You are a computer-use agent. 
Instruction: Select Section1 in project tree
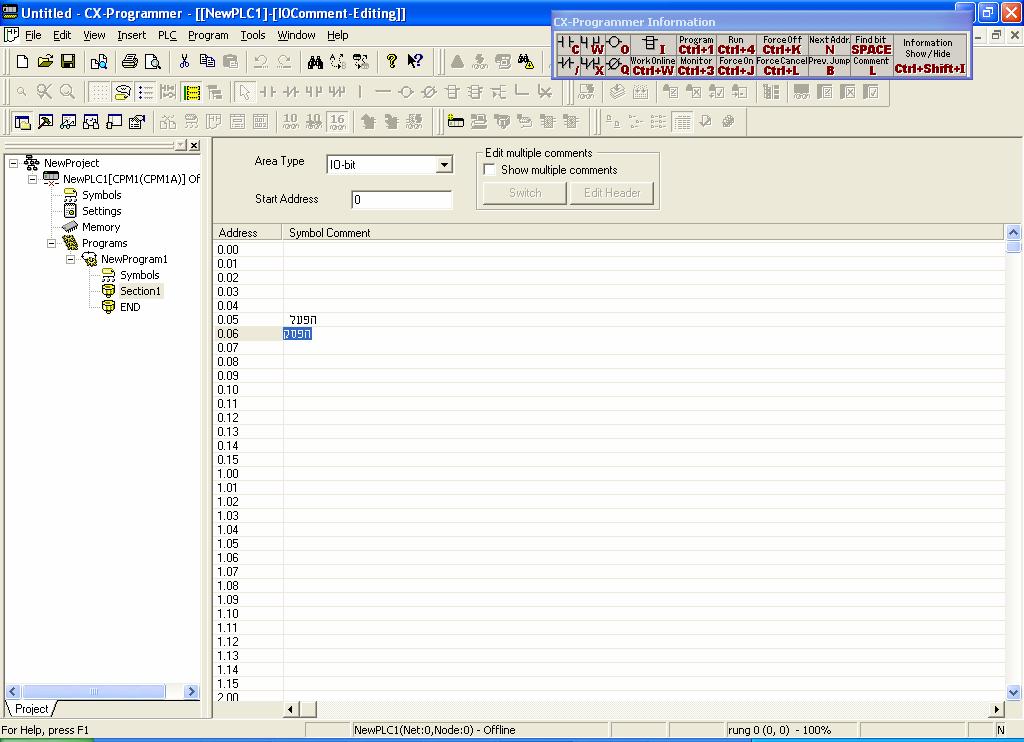click(140, 291)
